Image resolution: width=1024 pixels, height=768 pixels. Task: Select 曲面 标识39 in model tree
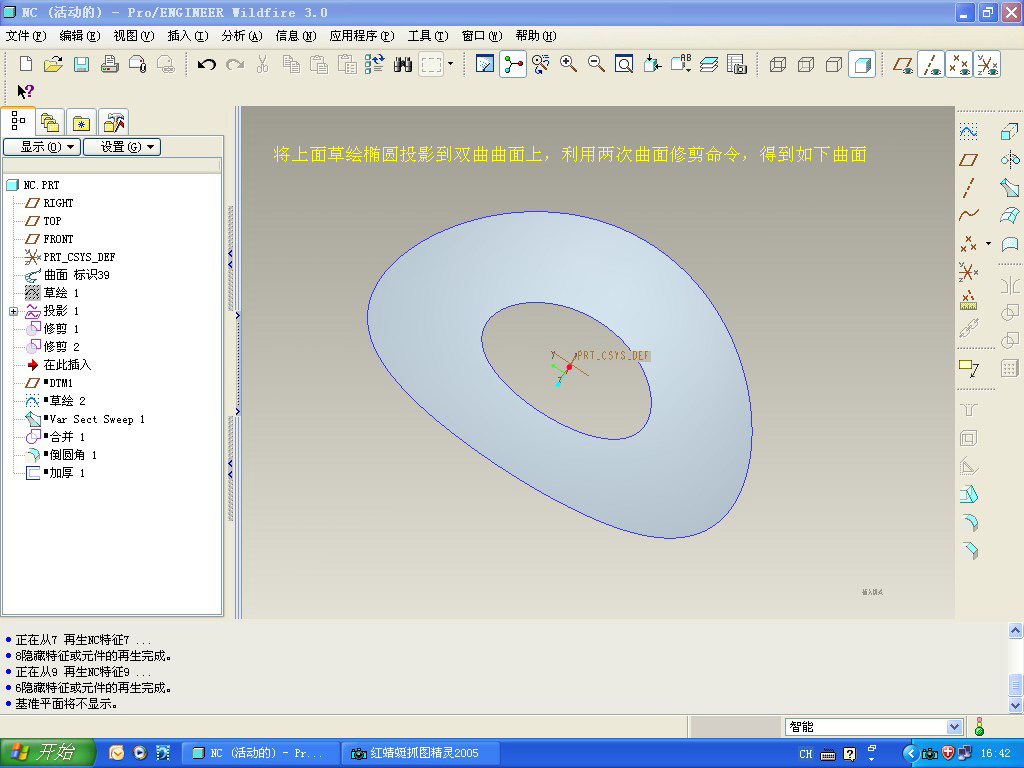point(76,275)
